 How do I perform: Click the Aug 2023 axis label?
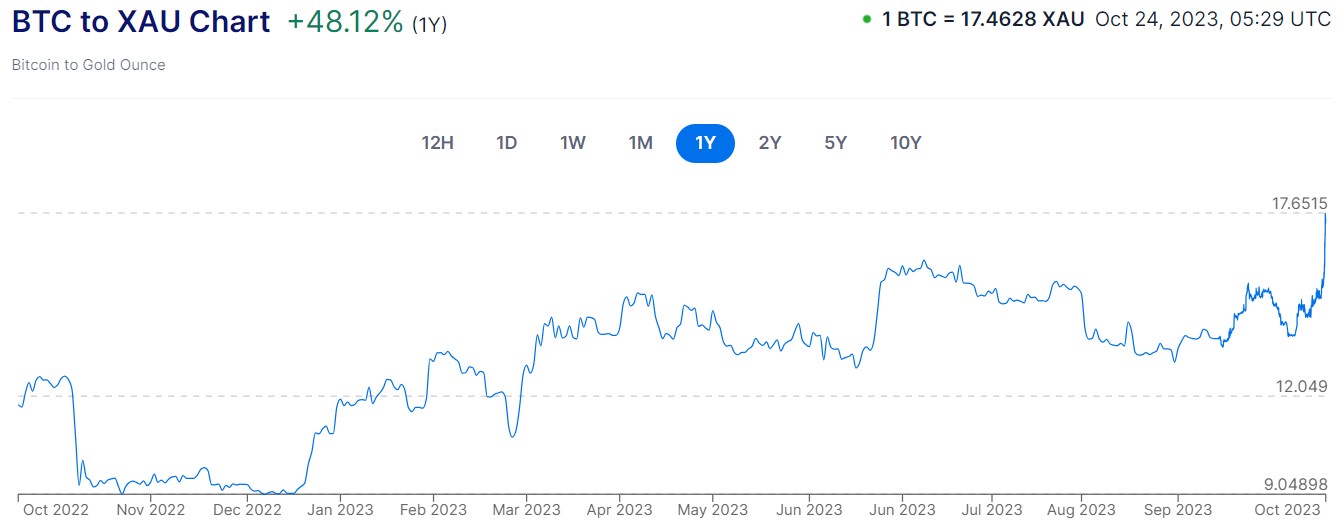1083,510
